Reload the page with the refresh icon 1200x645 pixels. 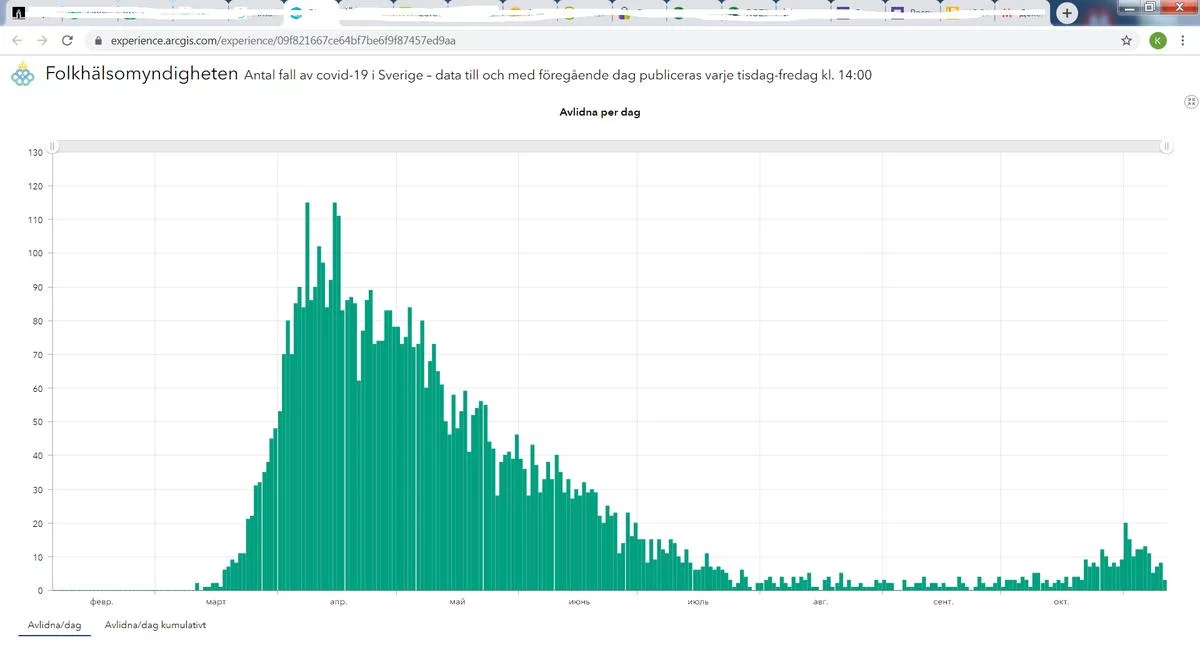(67, 41)
